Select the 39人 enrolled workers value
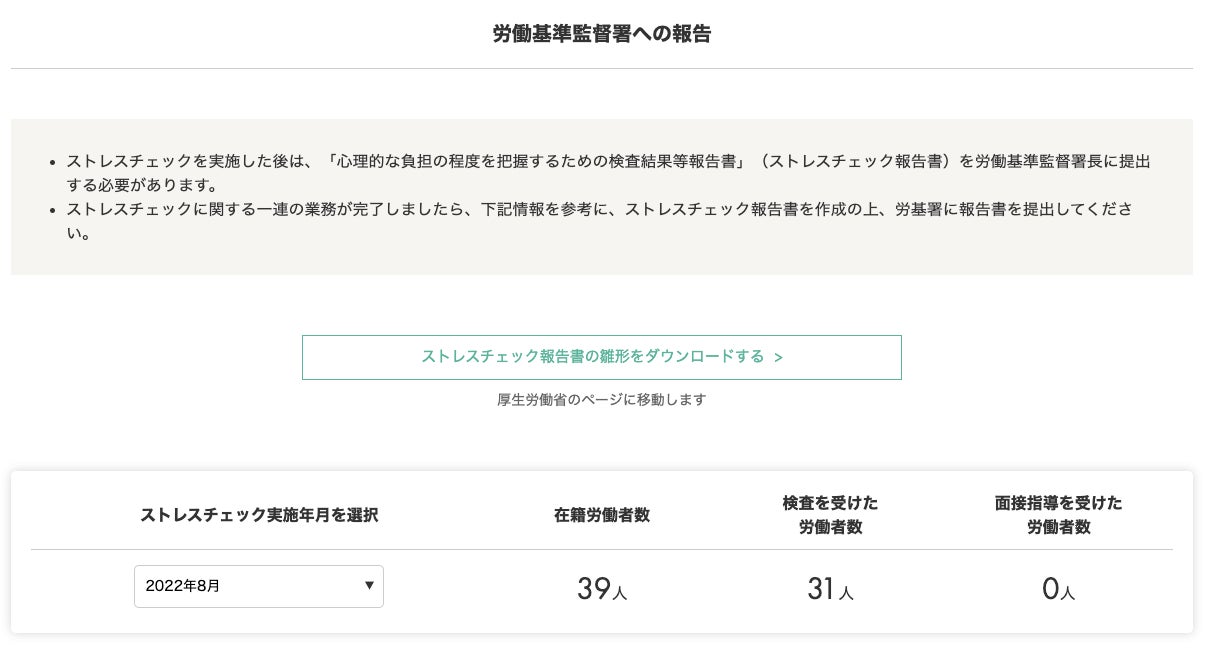Screen dimensions: 1207x648 coord(601,589)
